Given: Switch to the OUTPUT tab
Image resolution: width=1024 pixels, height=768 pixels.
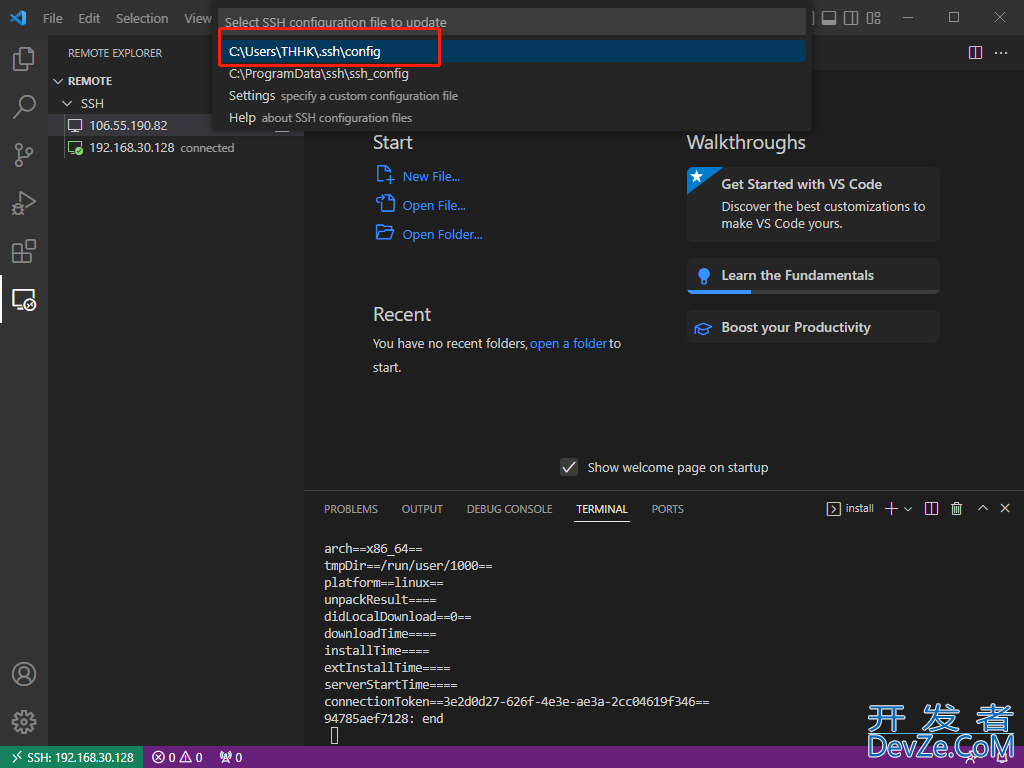Looking at the screenshot, I should coord(422,509).
